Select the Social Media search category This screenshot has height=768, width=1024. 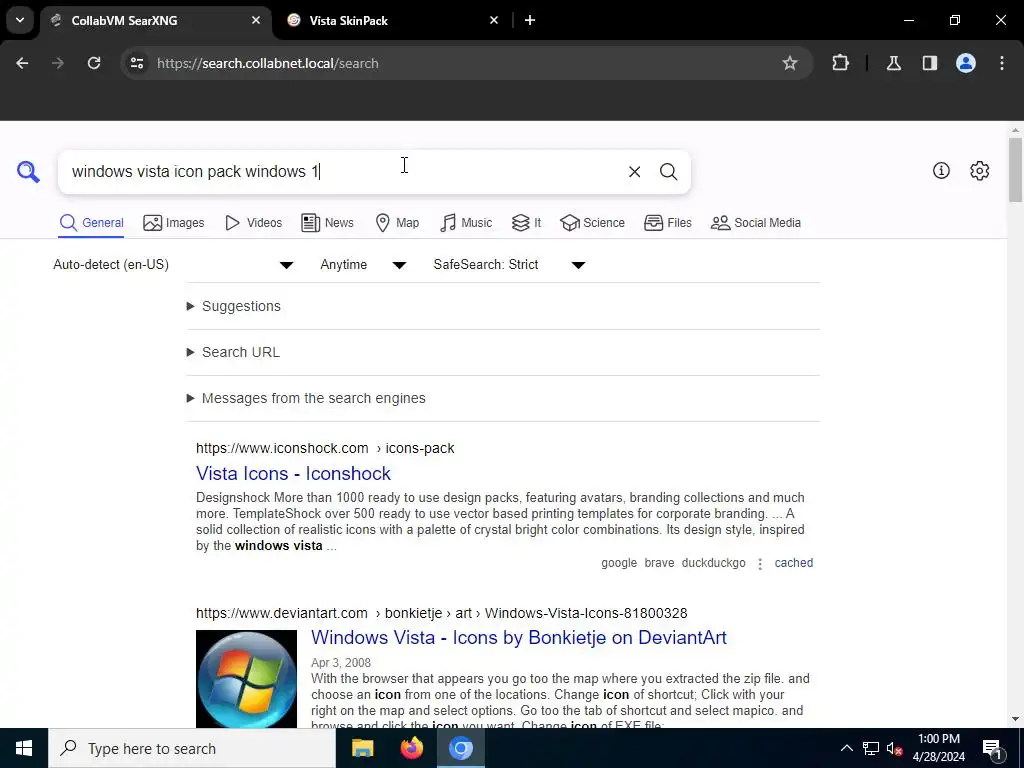[x=756, y=223]
